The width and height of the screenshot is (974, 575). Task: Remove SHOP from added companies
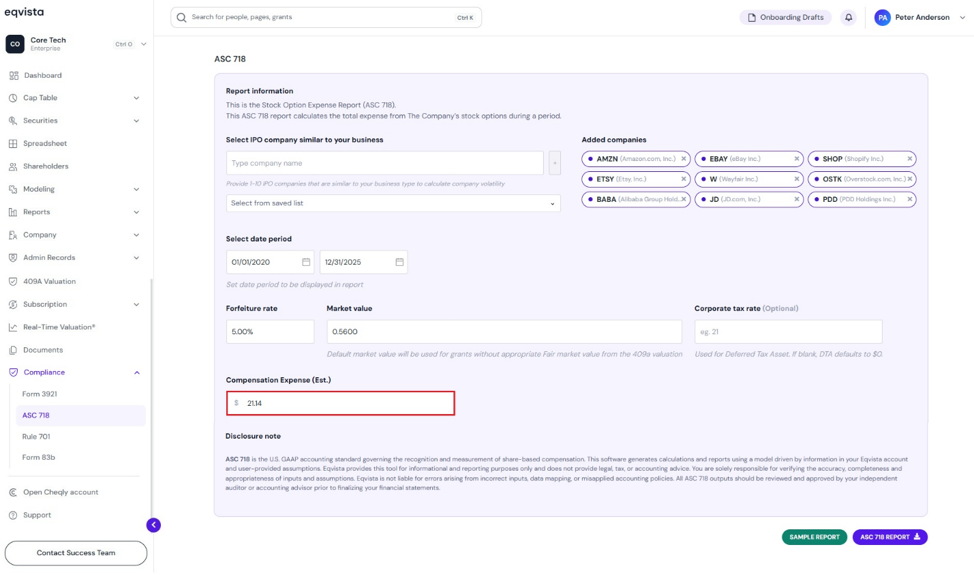[909, 159]
